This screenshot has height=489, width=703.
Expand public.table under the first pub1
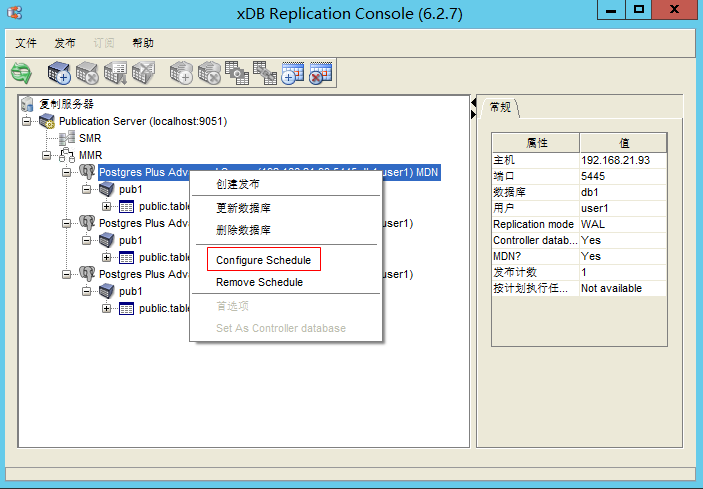pos(106,207)
